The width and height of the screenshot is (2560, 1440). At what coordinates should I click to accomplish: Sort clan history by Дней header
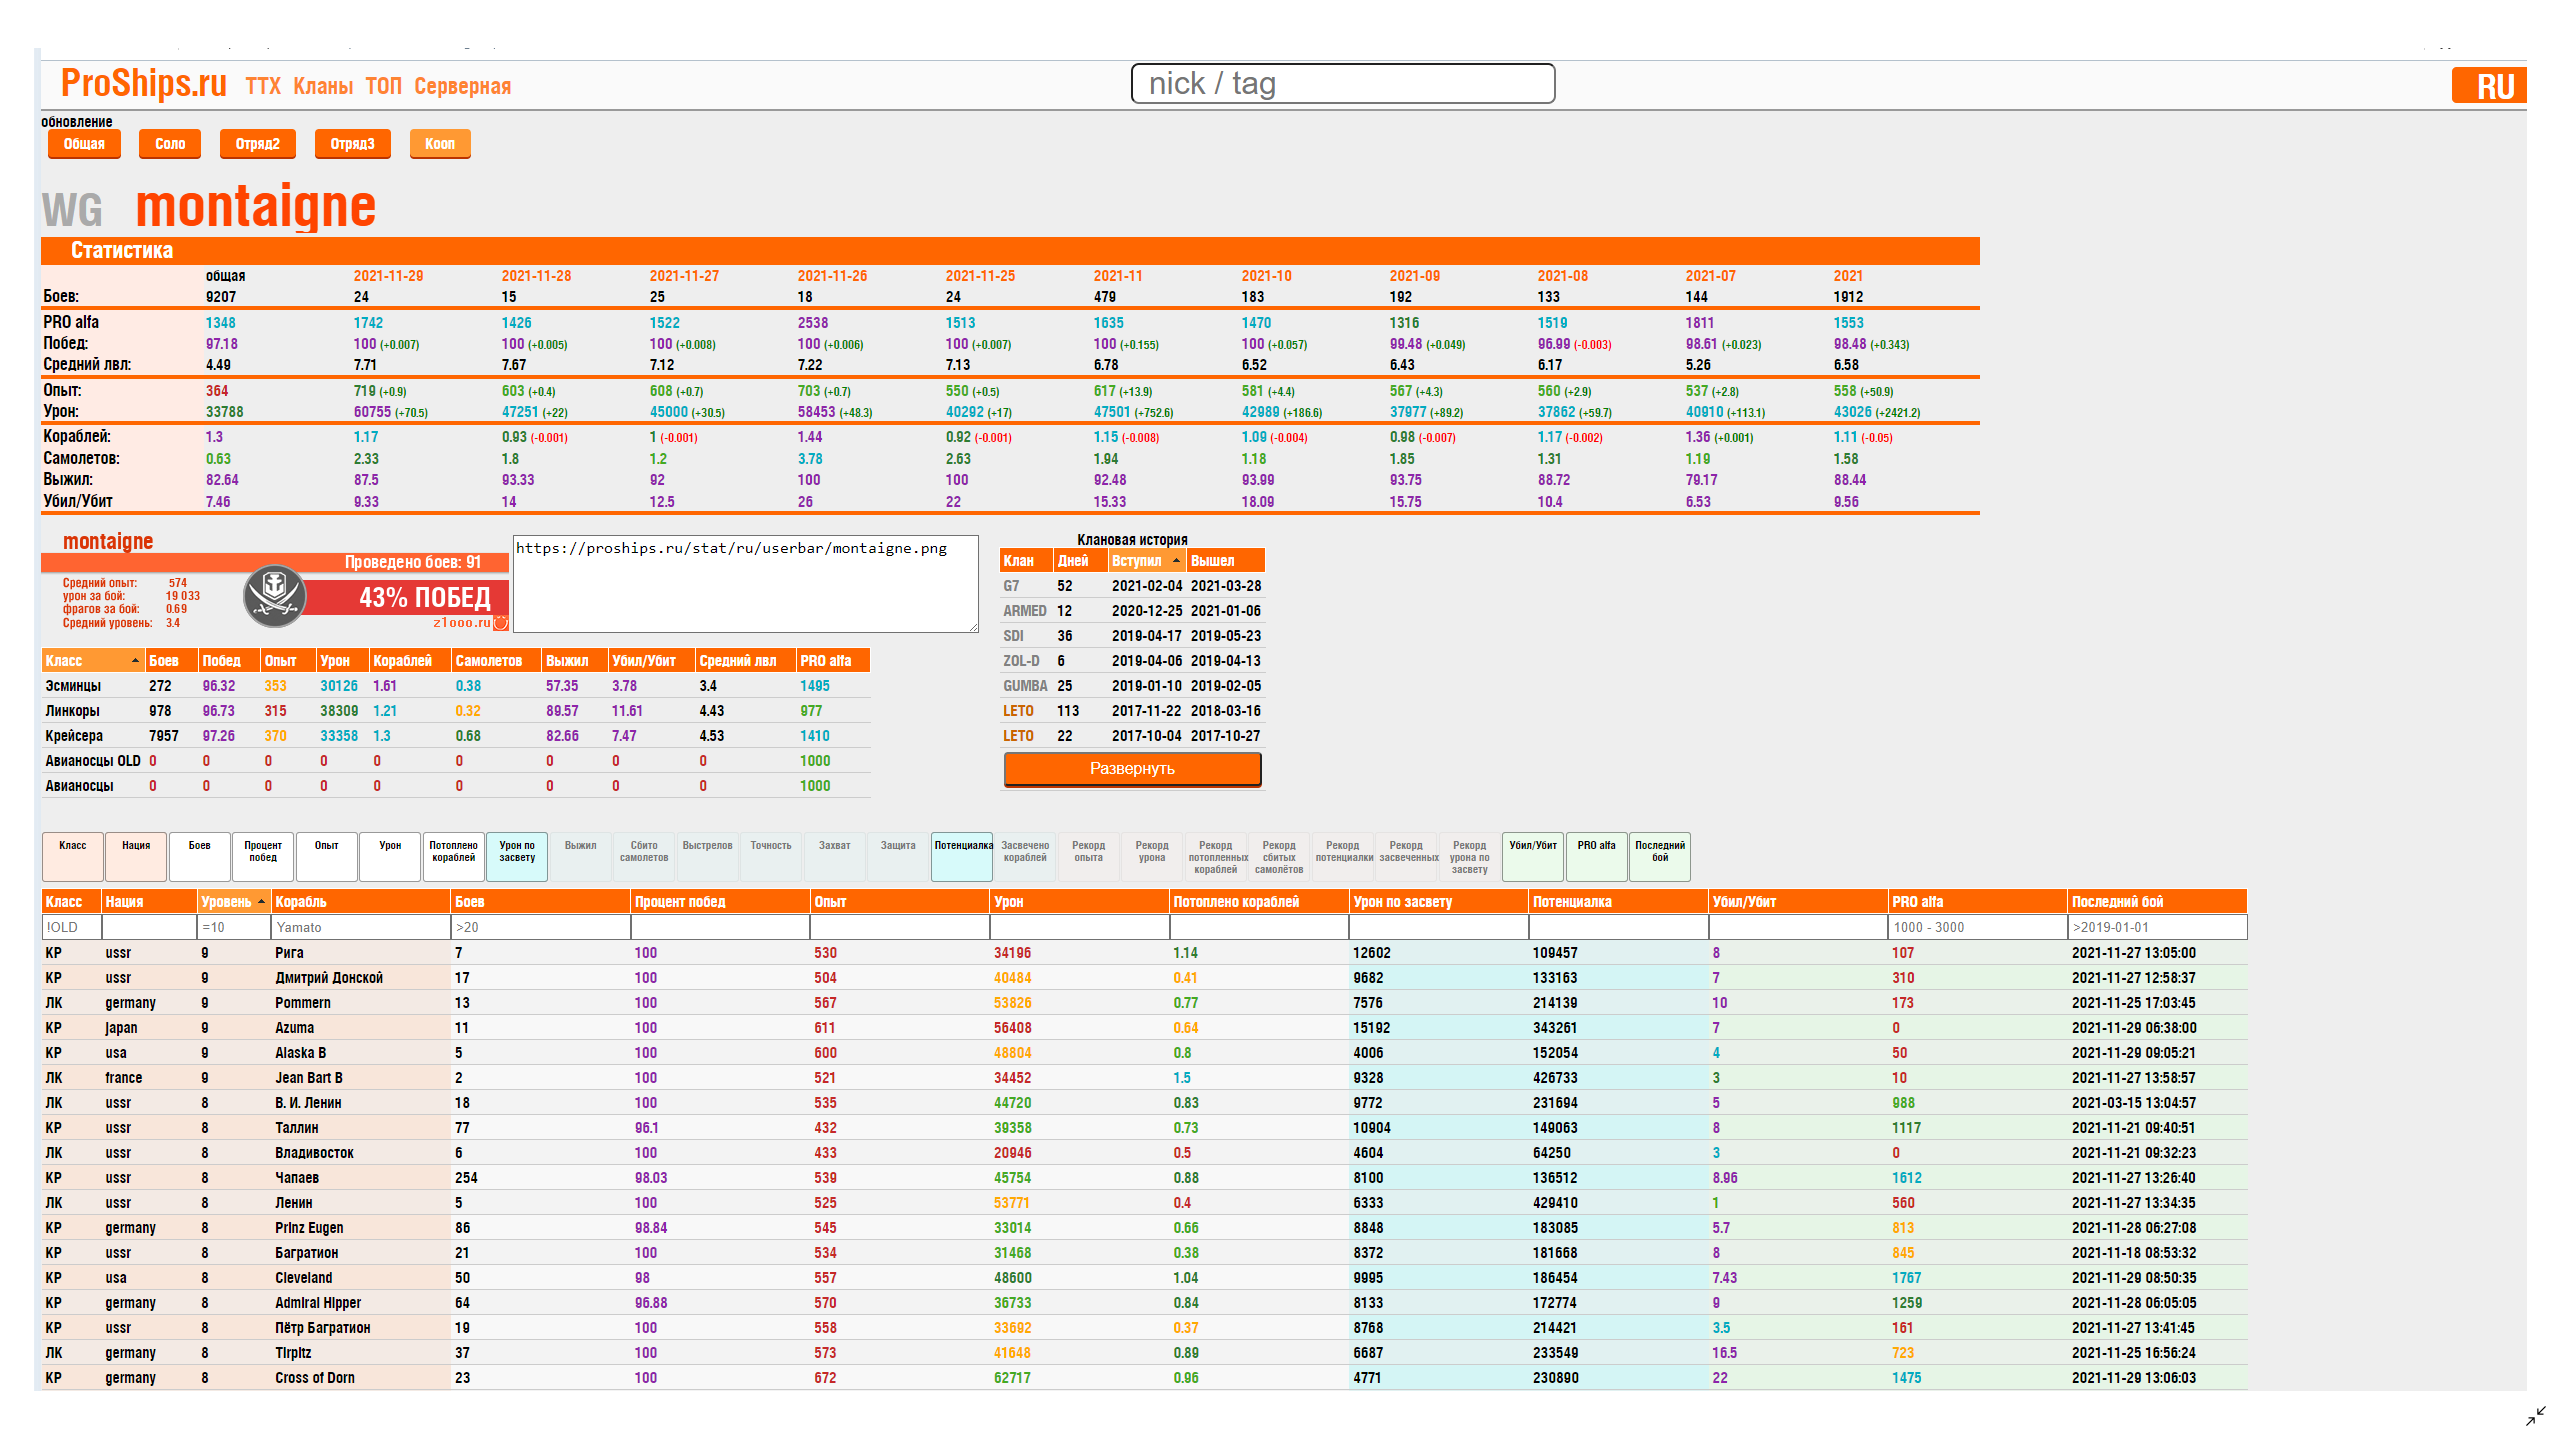pos(1080,561)
